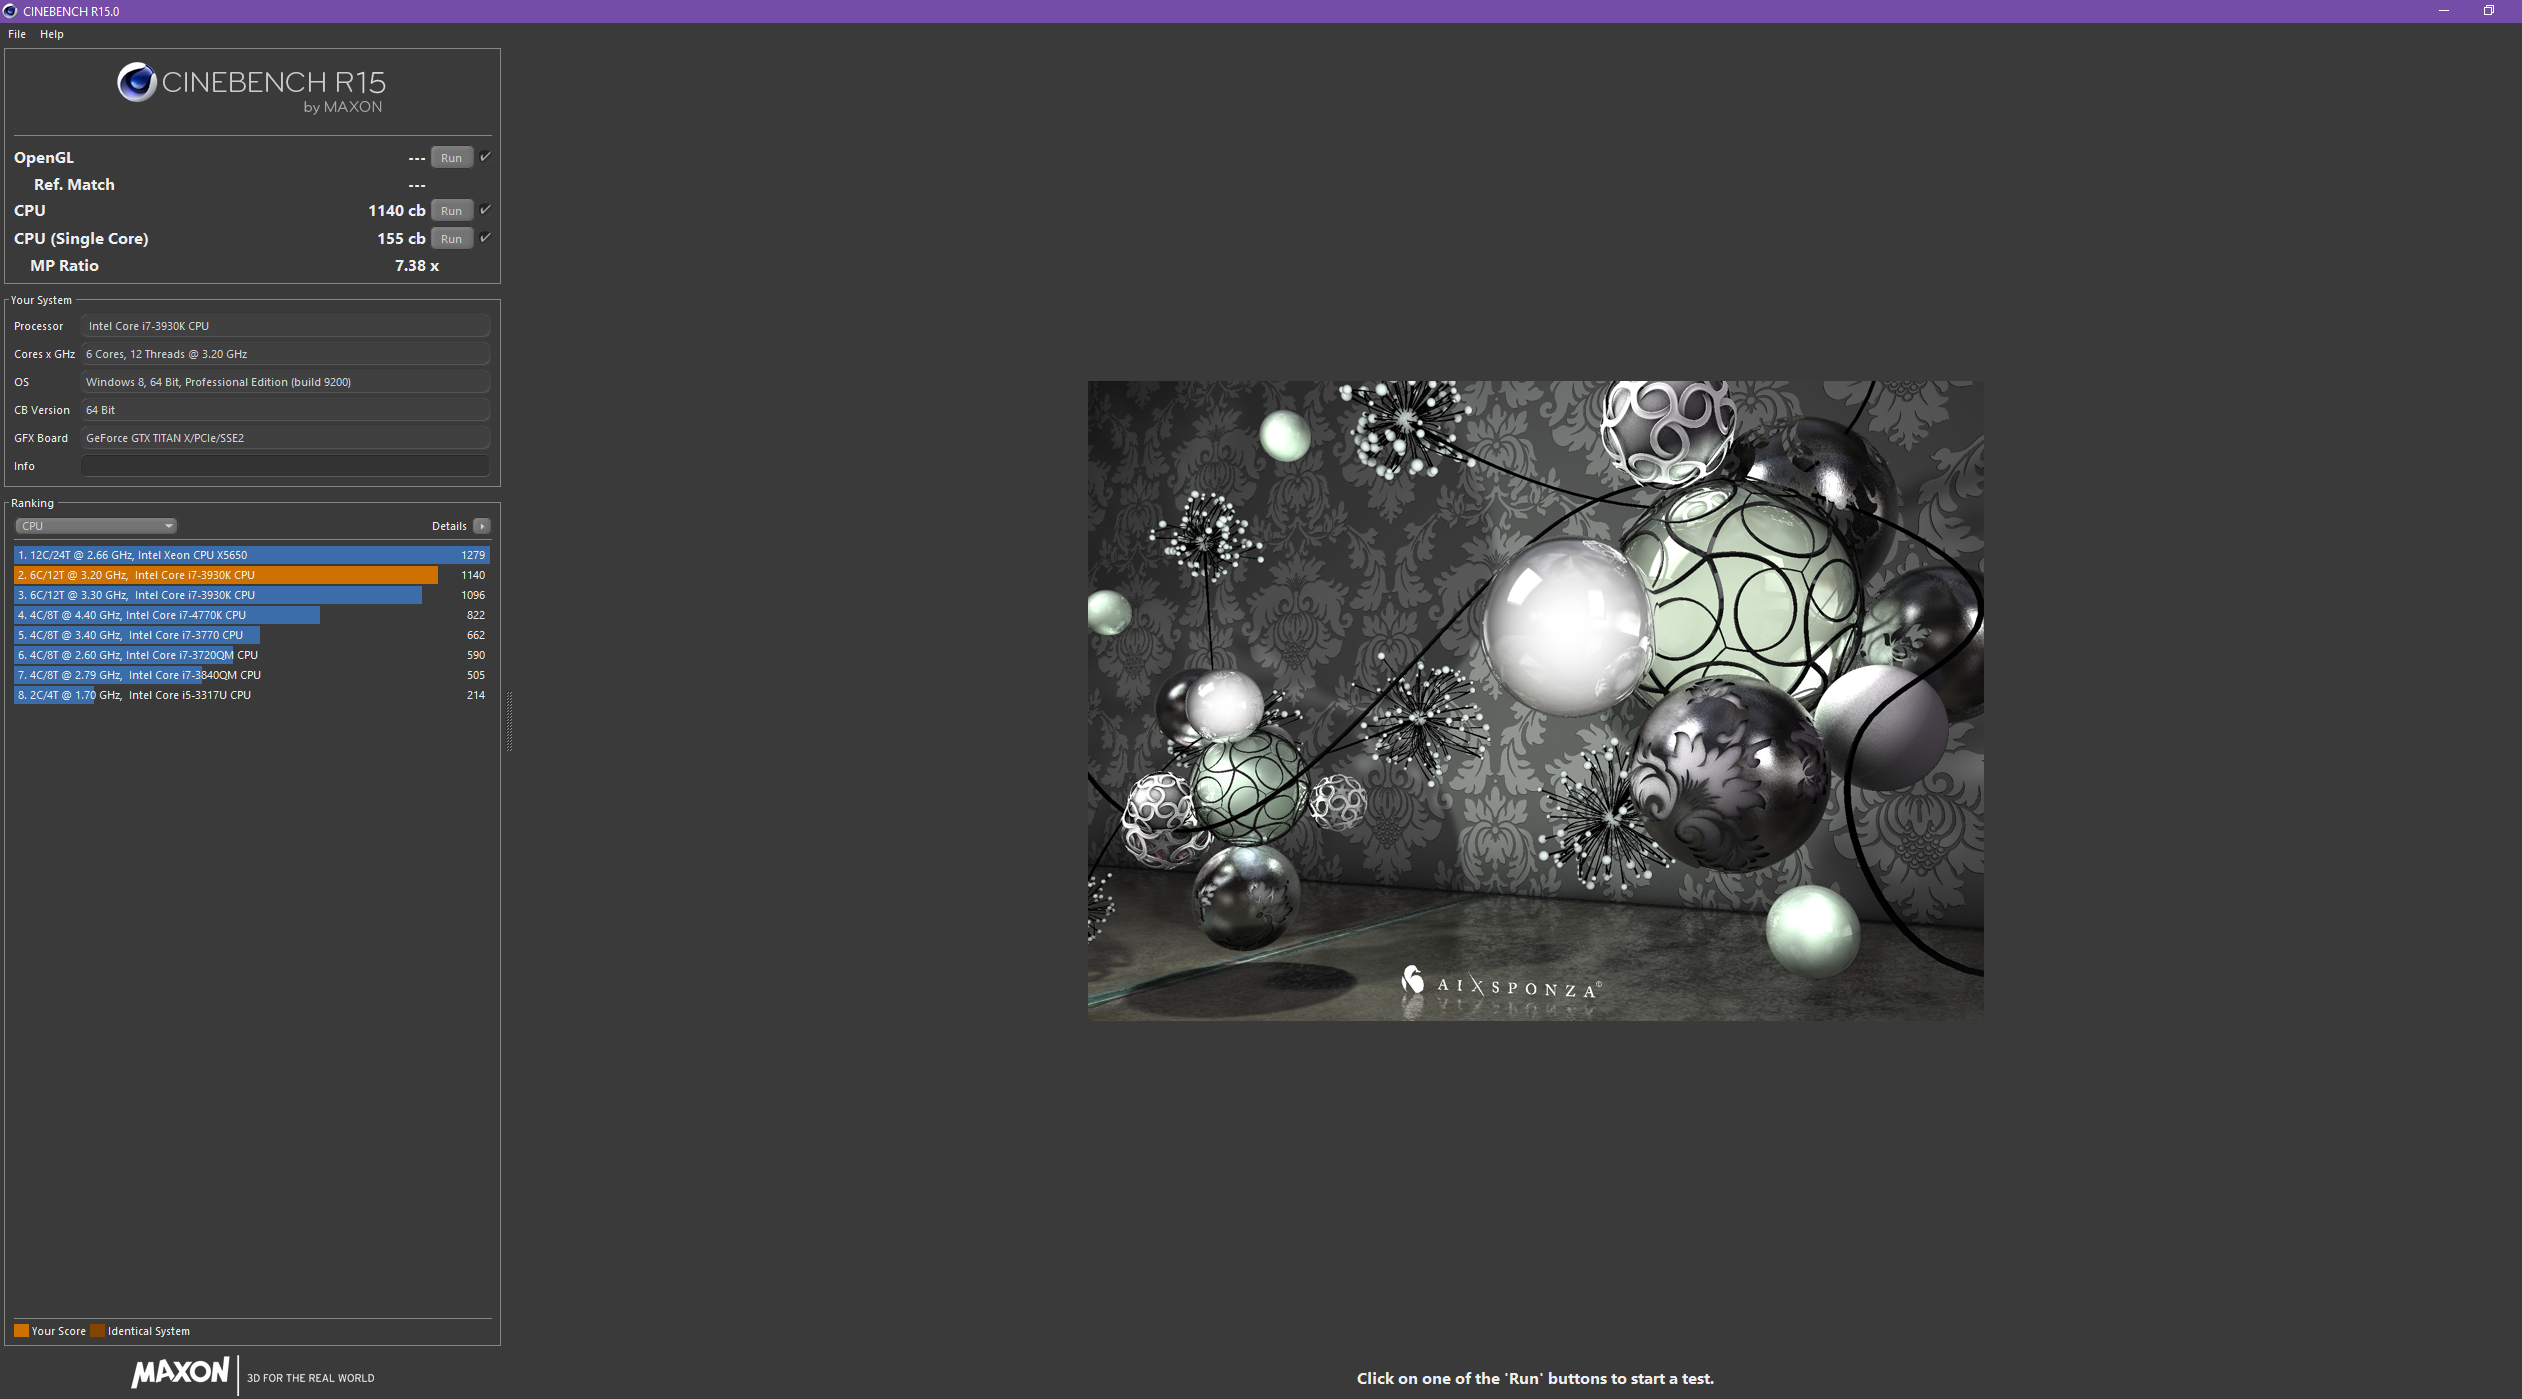Click the Identical System legend swatch

pos(97,1331)
